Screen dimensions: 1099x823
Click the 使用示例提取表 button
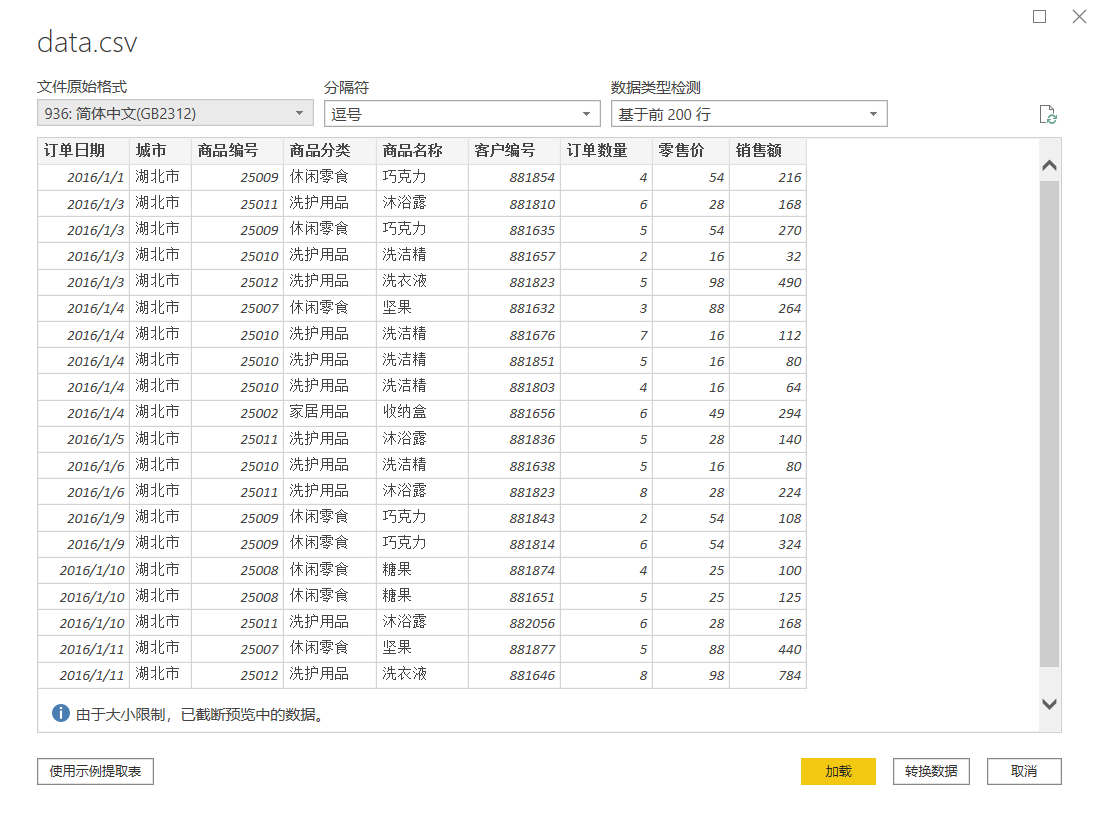tap(95, 771)
